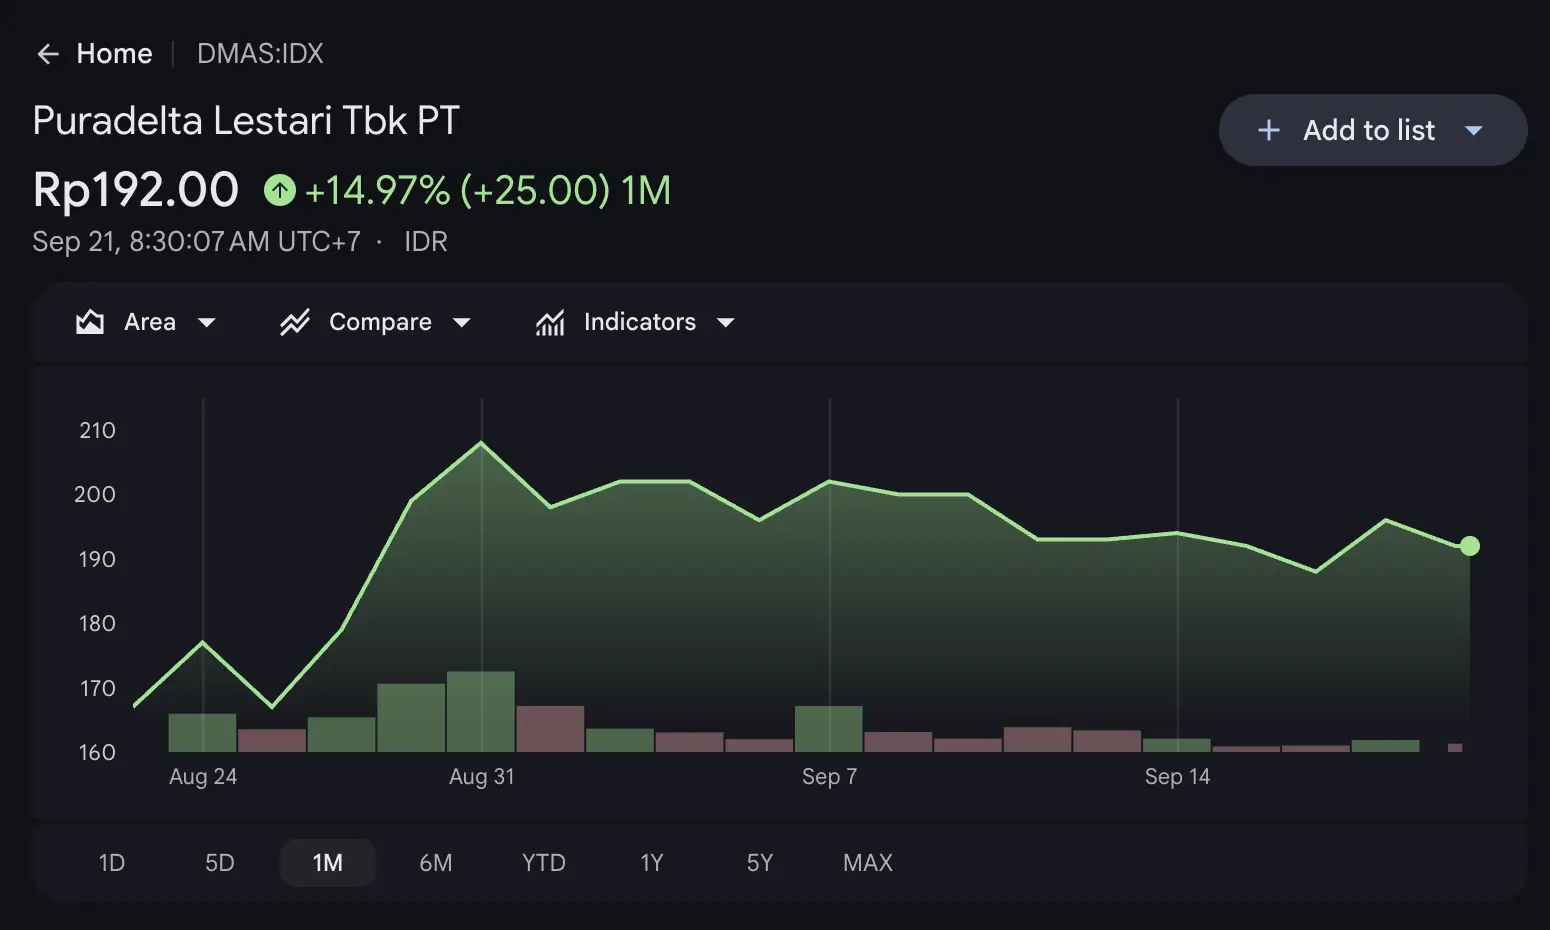
Task: Click the green volume bar at Sep 7
Action: coord(829,729)
